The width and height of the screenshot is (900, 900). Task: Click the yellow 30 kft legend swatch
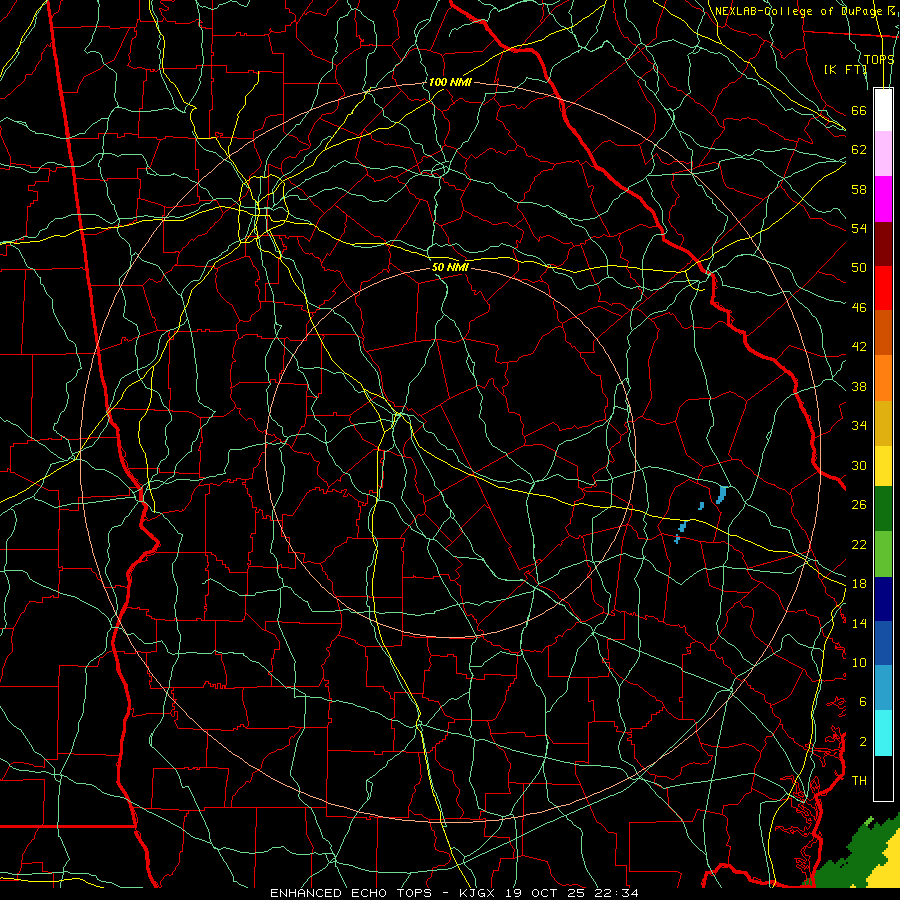[883, 466]
